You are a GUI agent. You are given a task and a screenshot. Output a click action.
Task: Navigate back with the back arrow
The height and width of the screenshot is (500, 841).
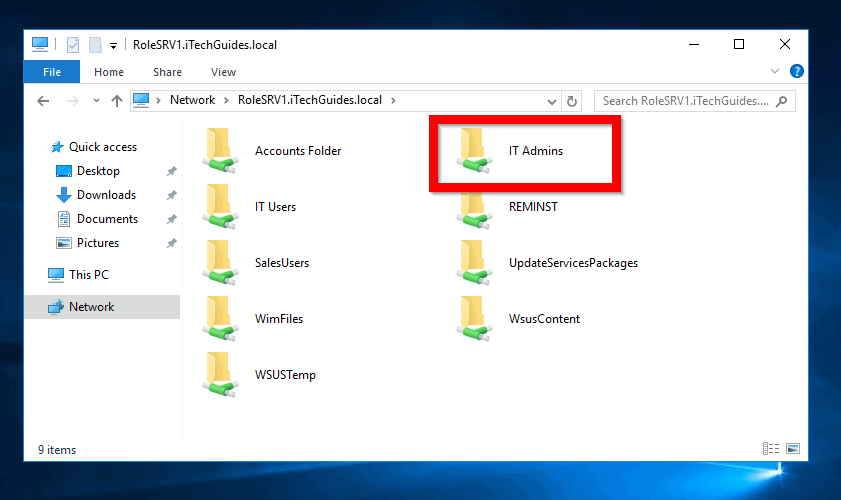(x=43, y=100)
